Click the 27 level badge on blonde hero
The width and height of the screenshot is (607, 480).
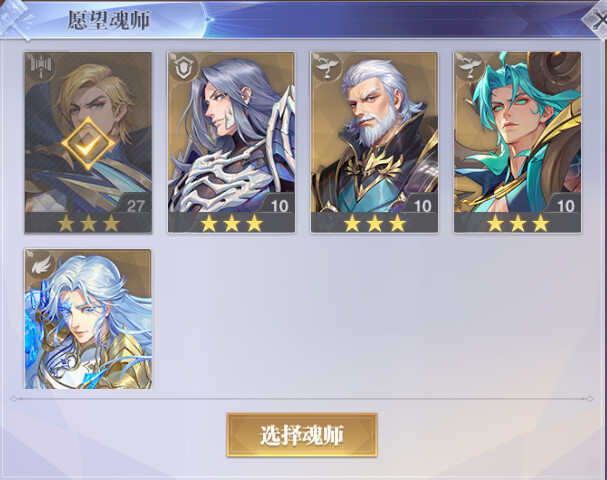[135, 205]
